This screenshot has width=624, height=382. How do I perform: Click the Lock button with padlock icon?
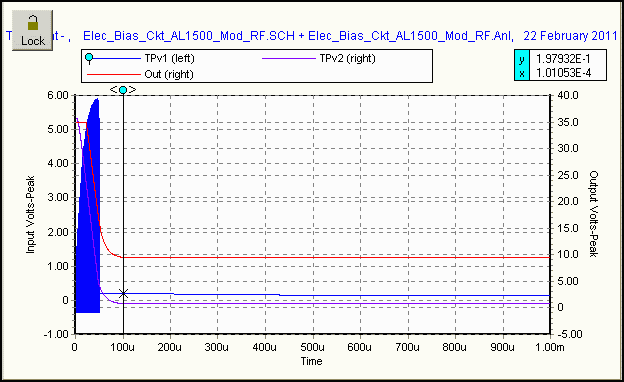coord(32,31)
